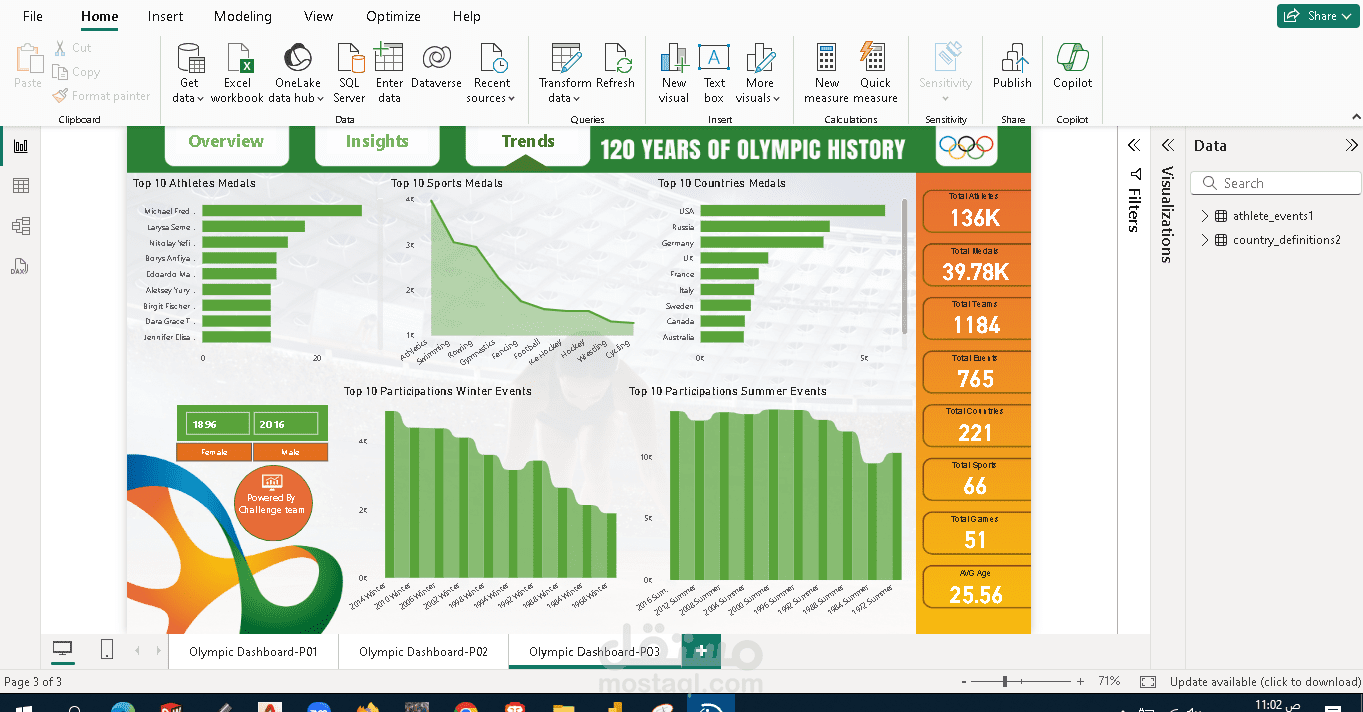This screenshot has width=1363, height=712.
Task: Open the File menu
Action: click(33, 16)
